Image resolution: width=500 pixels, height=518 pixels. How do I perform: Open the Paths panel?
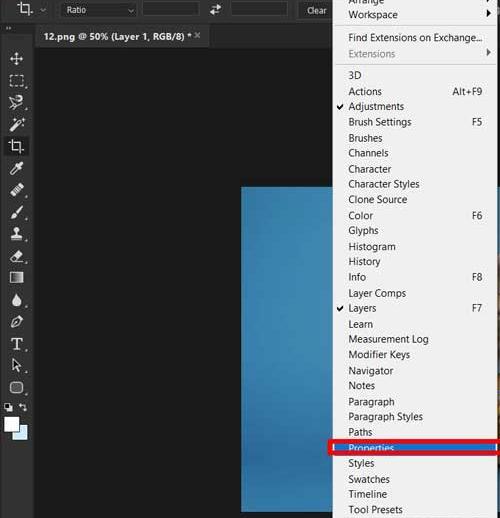click(415, 432)
